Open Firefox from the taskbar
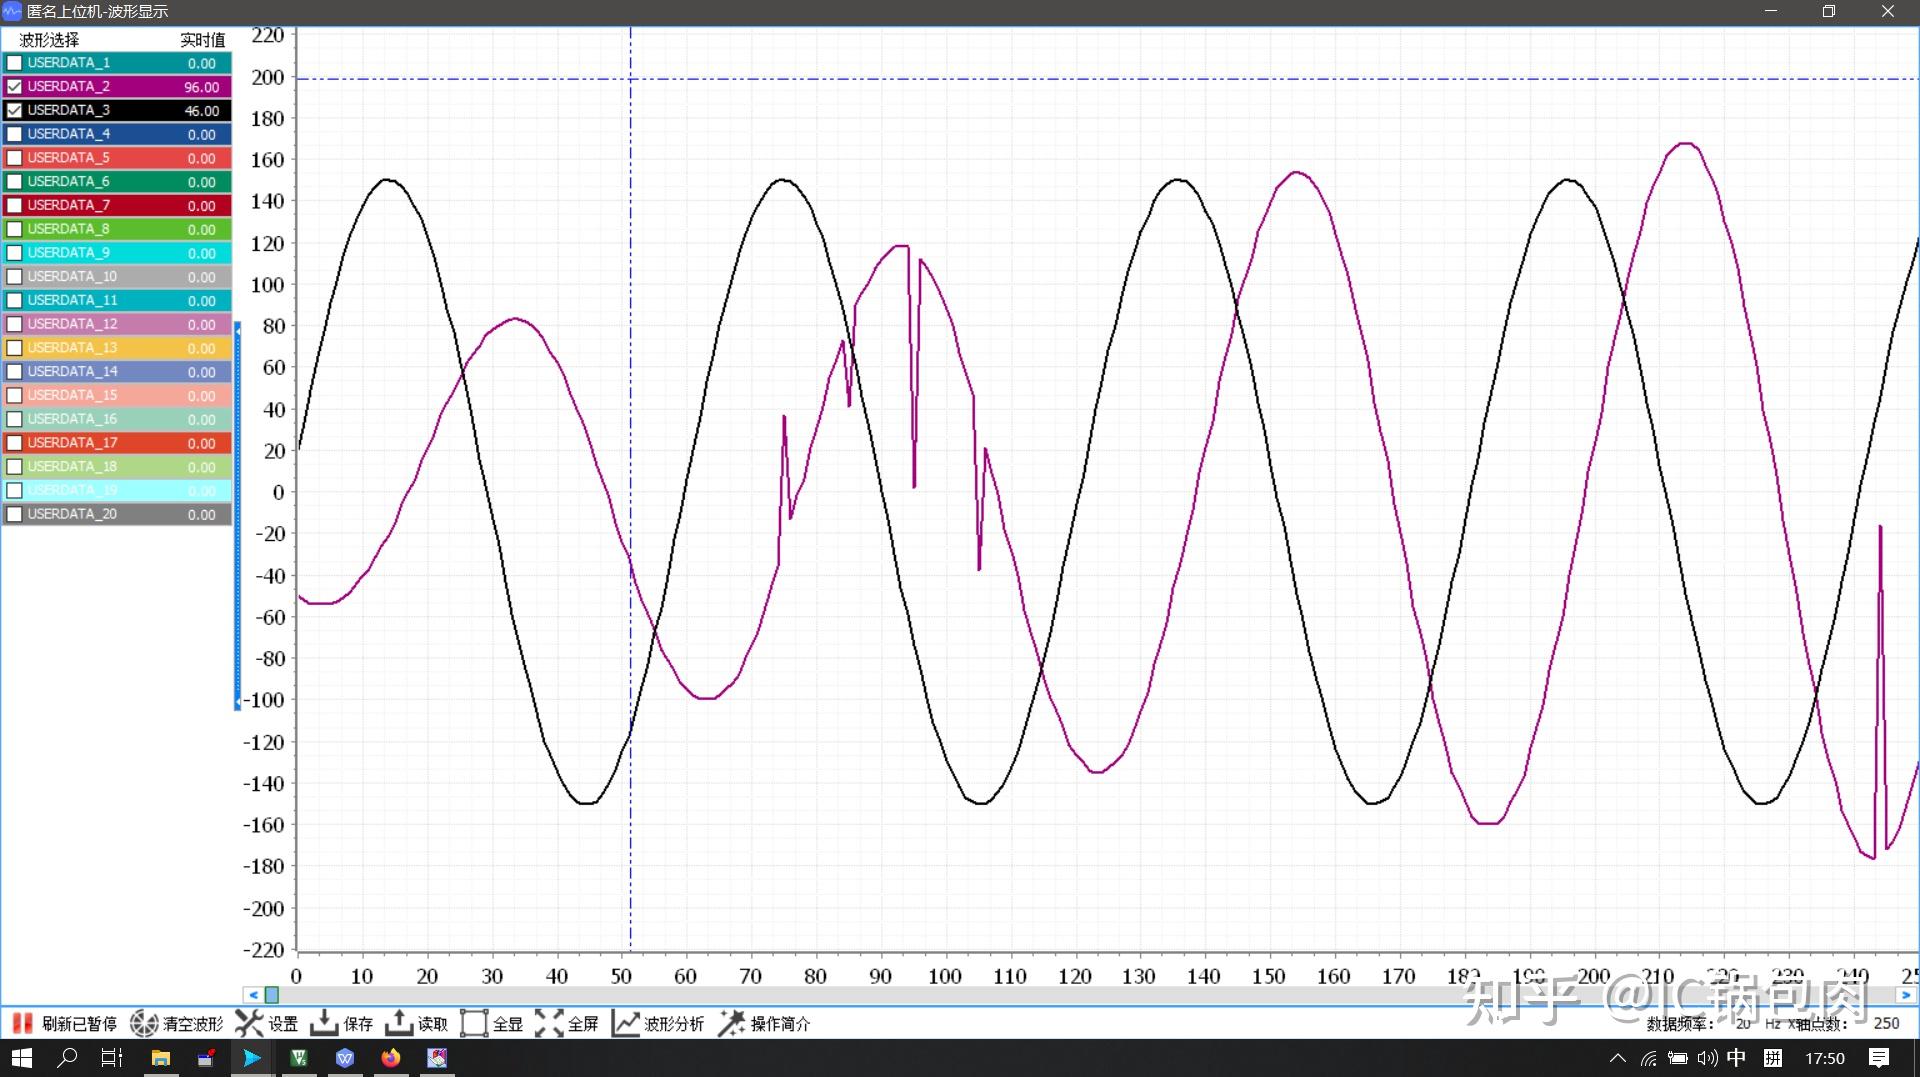The height and width of the screenshot is (1077, 1920). (391, 1058)
